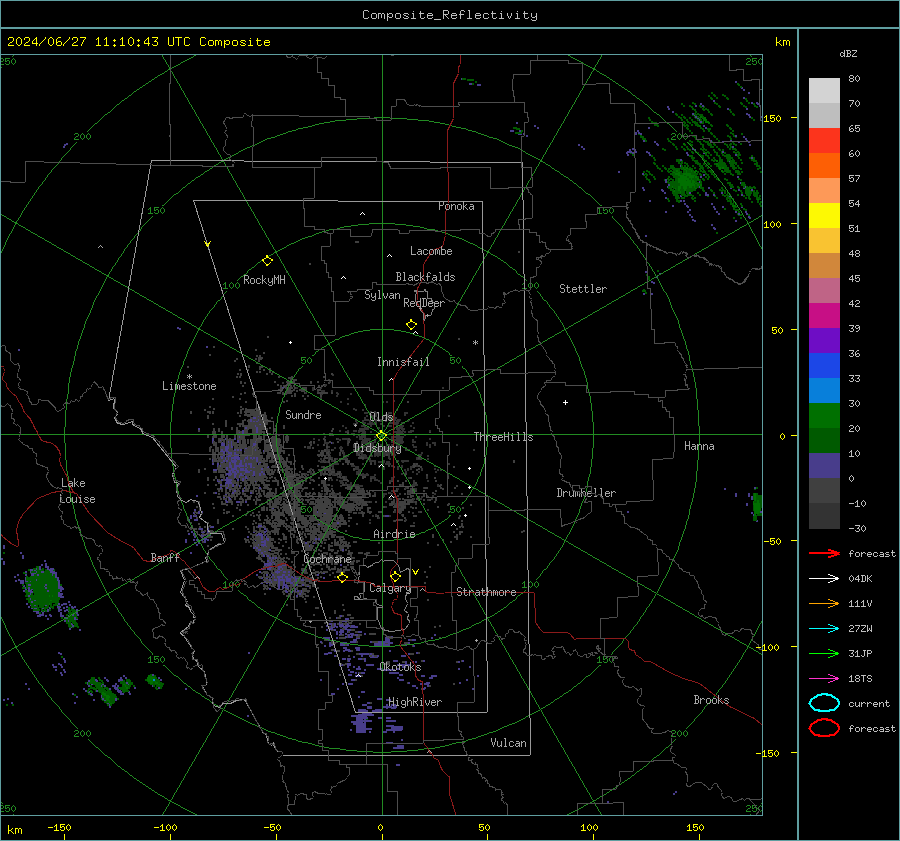Click the Okotoks map label
The height and width of the screenshot is (841, 900).
coord(400,667)
